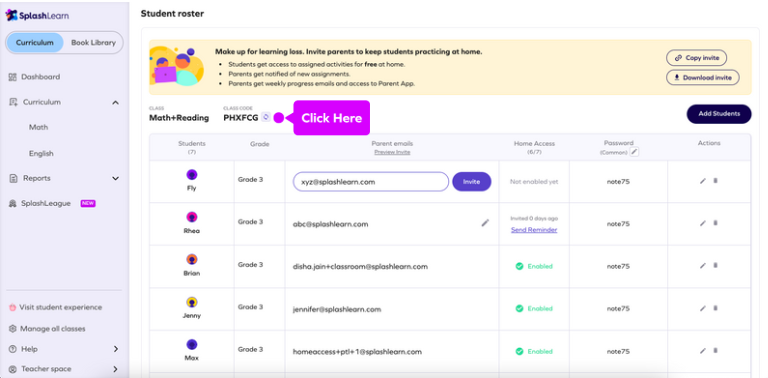
Task: Click the Curriculum sidebar icon
Action: coord(13,102)
